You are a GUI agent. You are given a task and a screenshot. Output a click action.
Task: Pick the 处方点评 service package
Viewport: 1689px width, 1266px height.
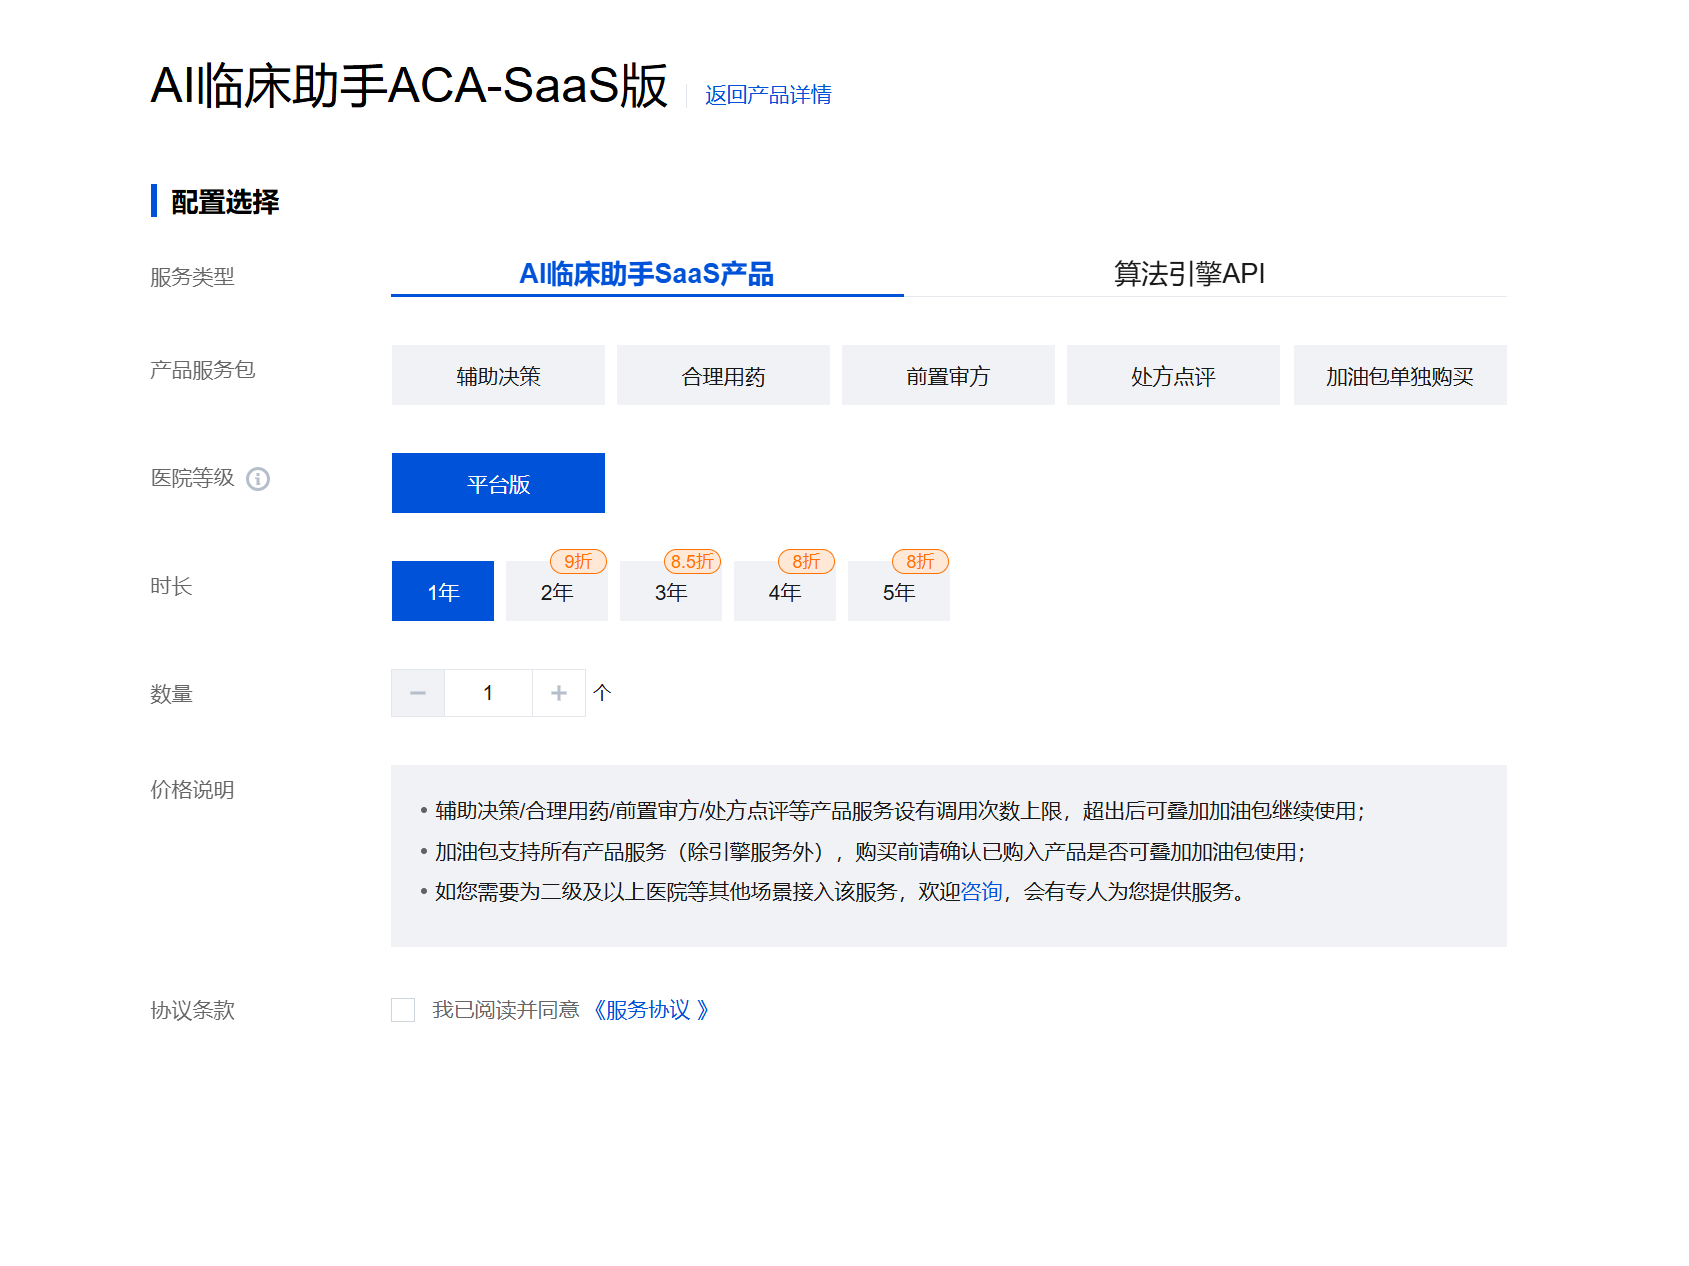click(1173, 376)
